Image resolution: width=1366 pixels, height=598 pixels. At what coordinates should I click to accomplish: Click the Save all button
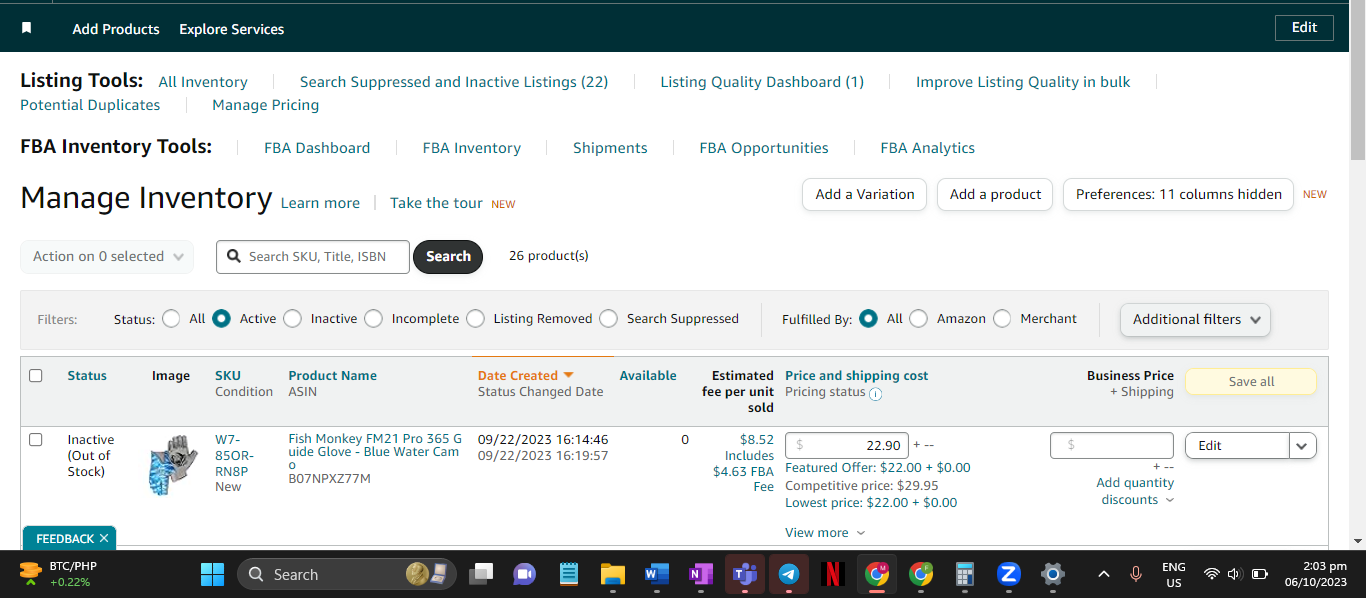pos(1251,382)
